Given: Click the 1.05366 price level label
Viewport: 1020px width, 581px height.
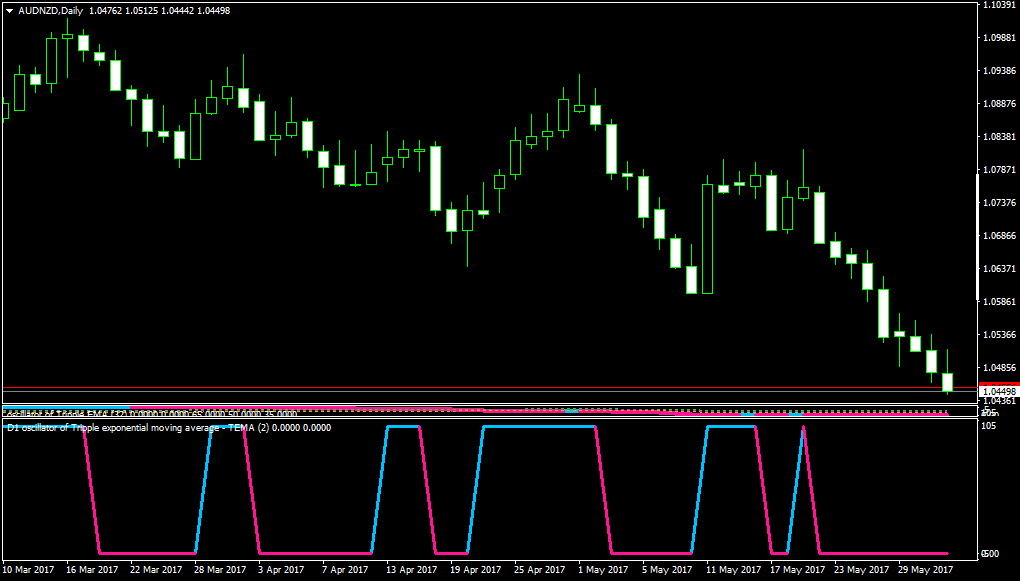Looking at the screenshot, I should point(1000,335).
